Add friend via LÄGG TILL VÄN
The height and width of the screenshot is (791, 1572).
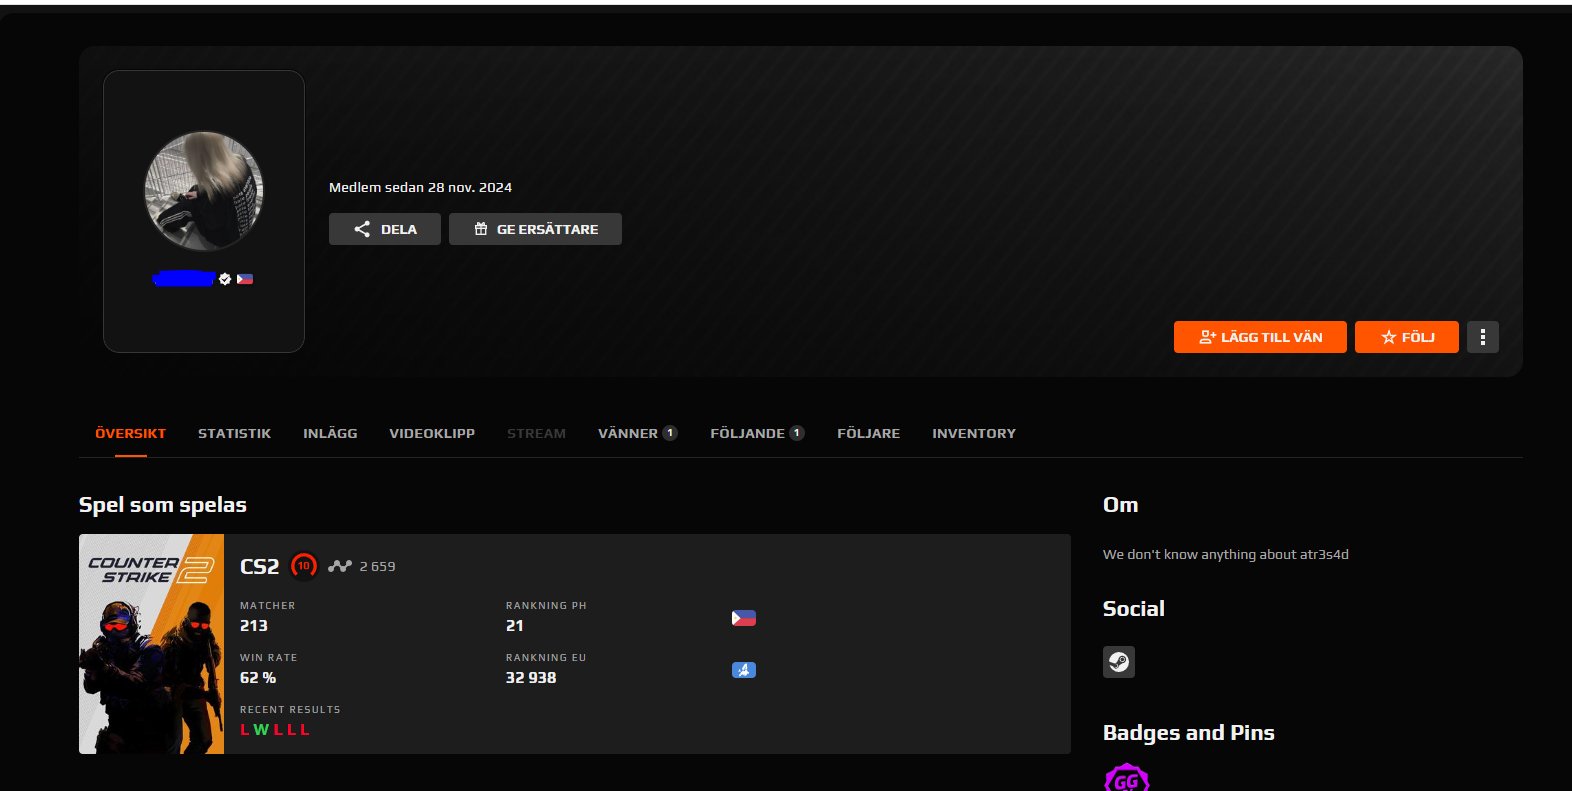[x=1260, y=337]
